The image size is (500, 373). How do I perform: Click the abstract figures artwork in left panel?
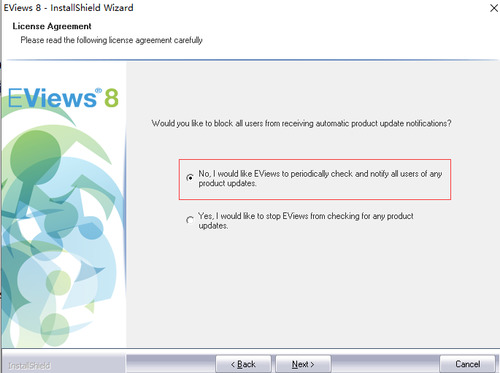(62, 233)
